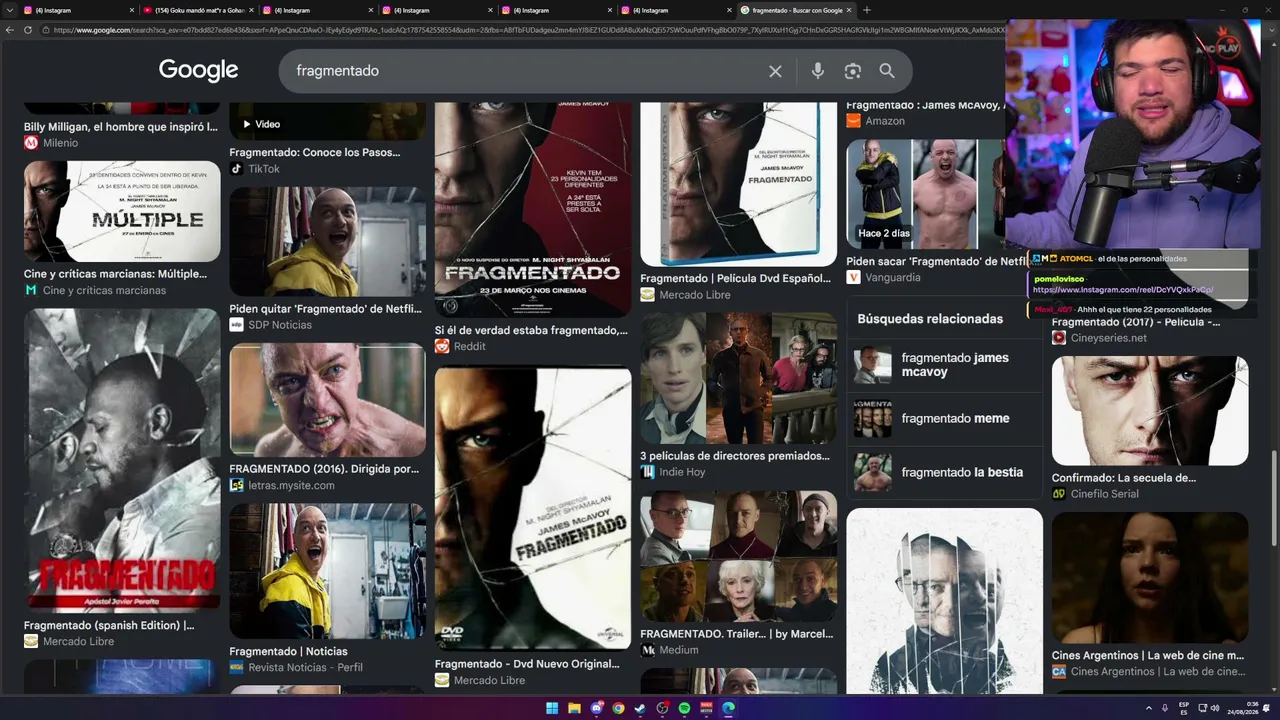Submit search with the magnifier icon
The width and height of the screenshot is (1280, 720).
pyautogui.click(x=887, y=71)
